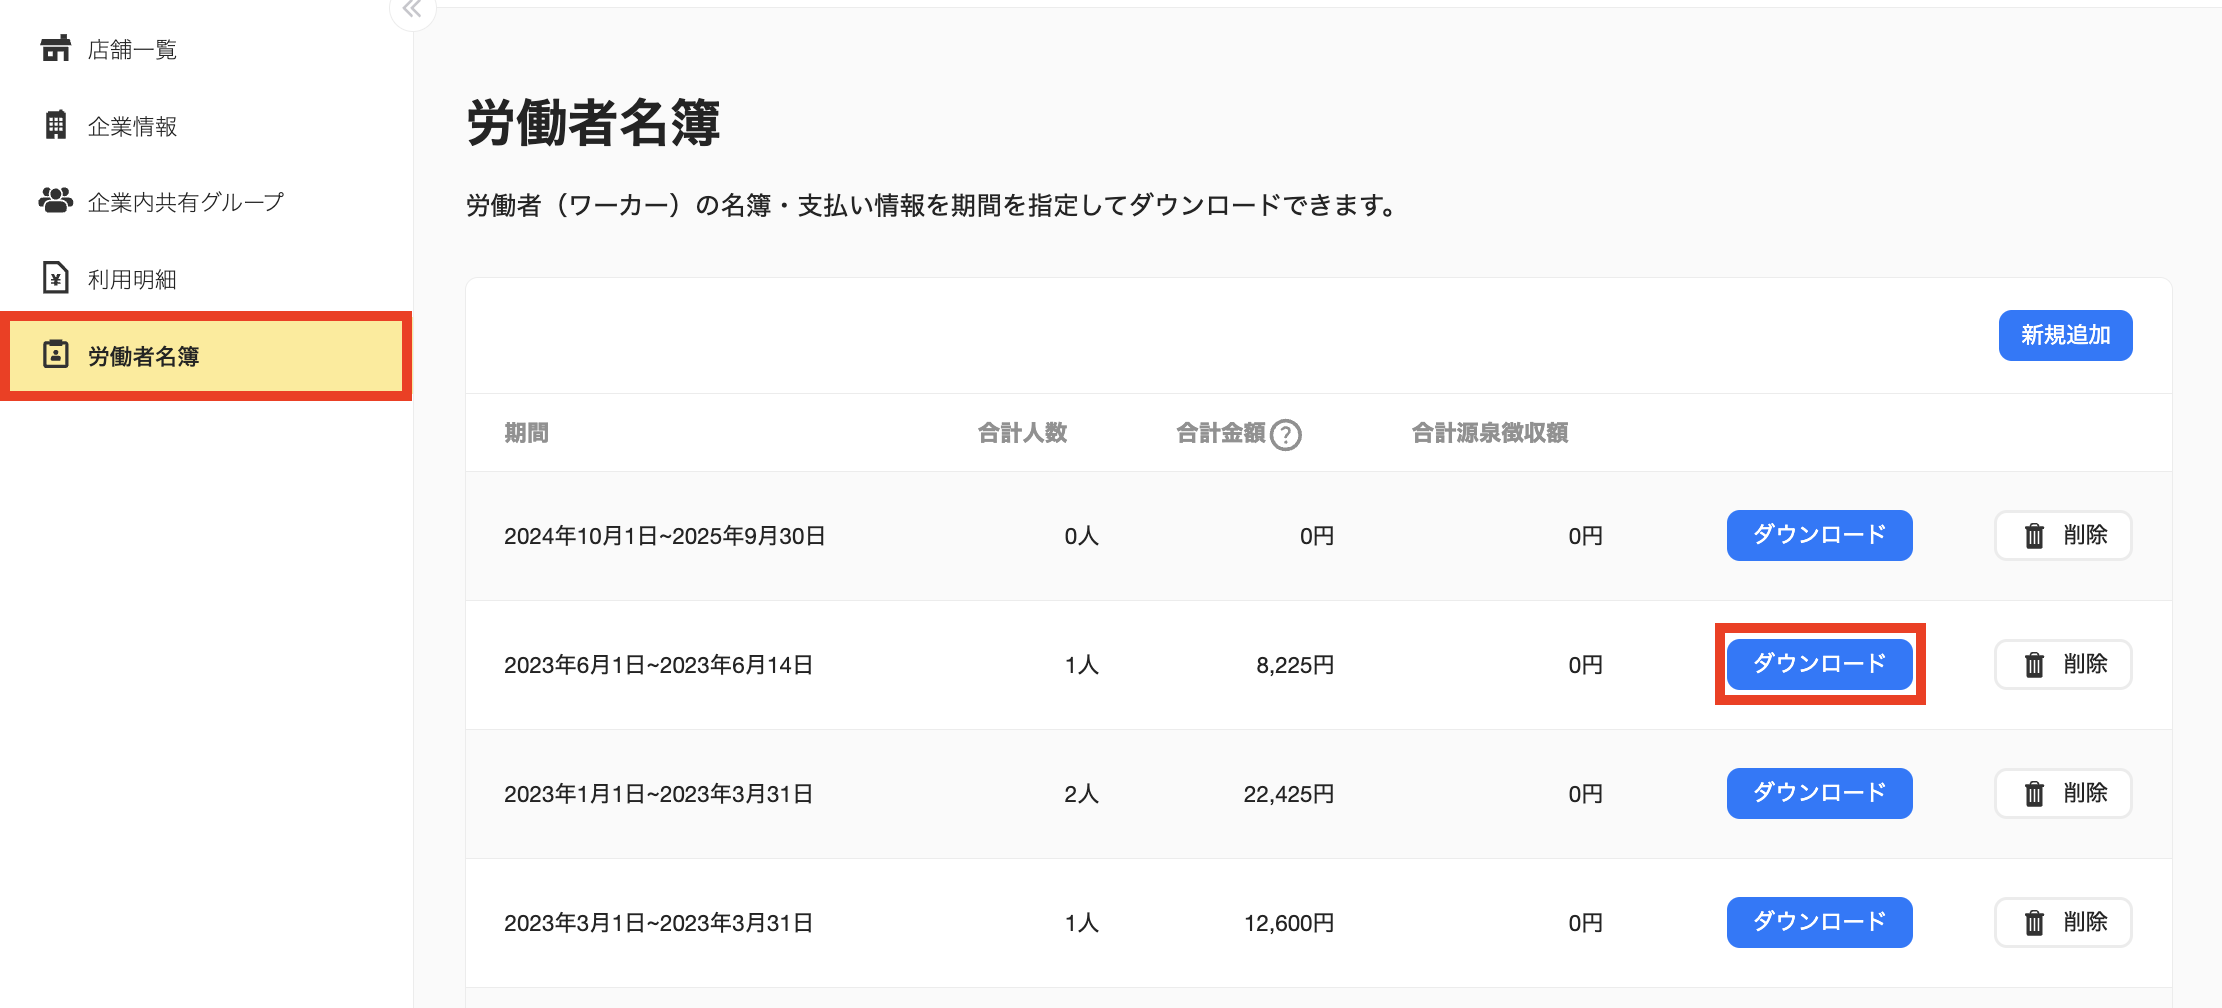Click 削除 label for the 2024年10月1日~2025年9月30日 entry

pyautogui.click(x=2085, y=535)
